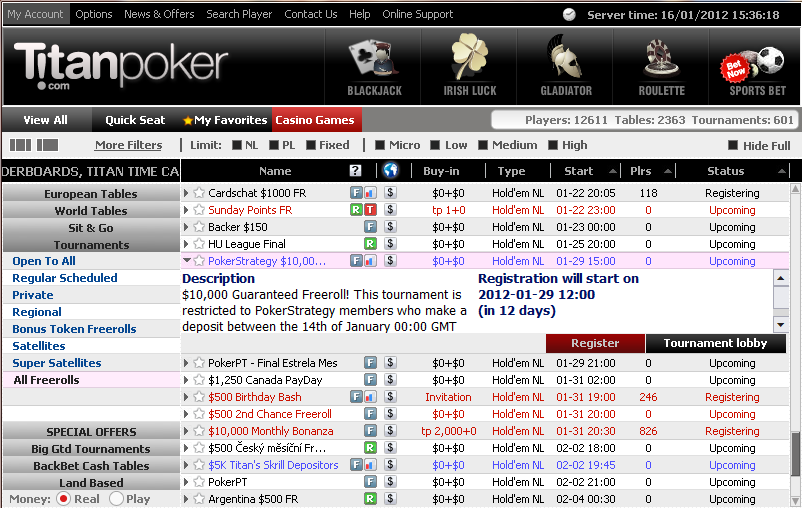Launch the Roulette game icon
The height and width of the screenshot is (508, 802).
point(661,67)
